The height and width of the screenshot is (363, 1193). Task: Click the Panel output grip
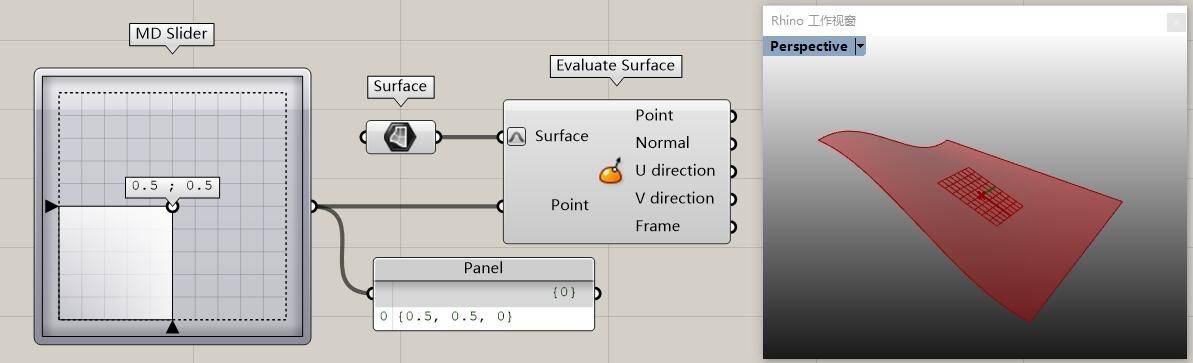(x=597, y=294)
